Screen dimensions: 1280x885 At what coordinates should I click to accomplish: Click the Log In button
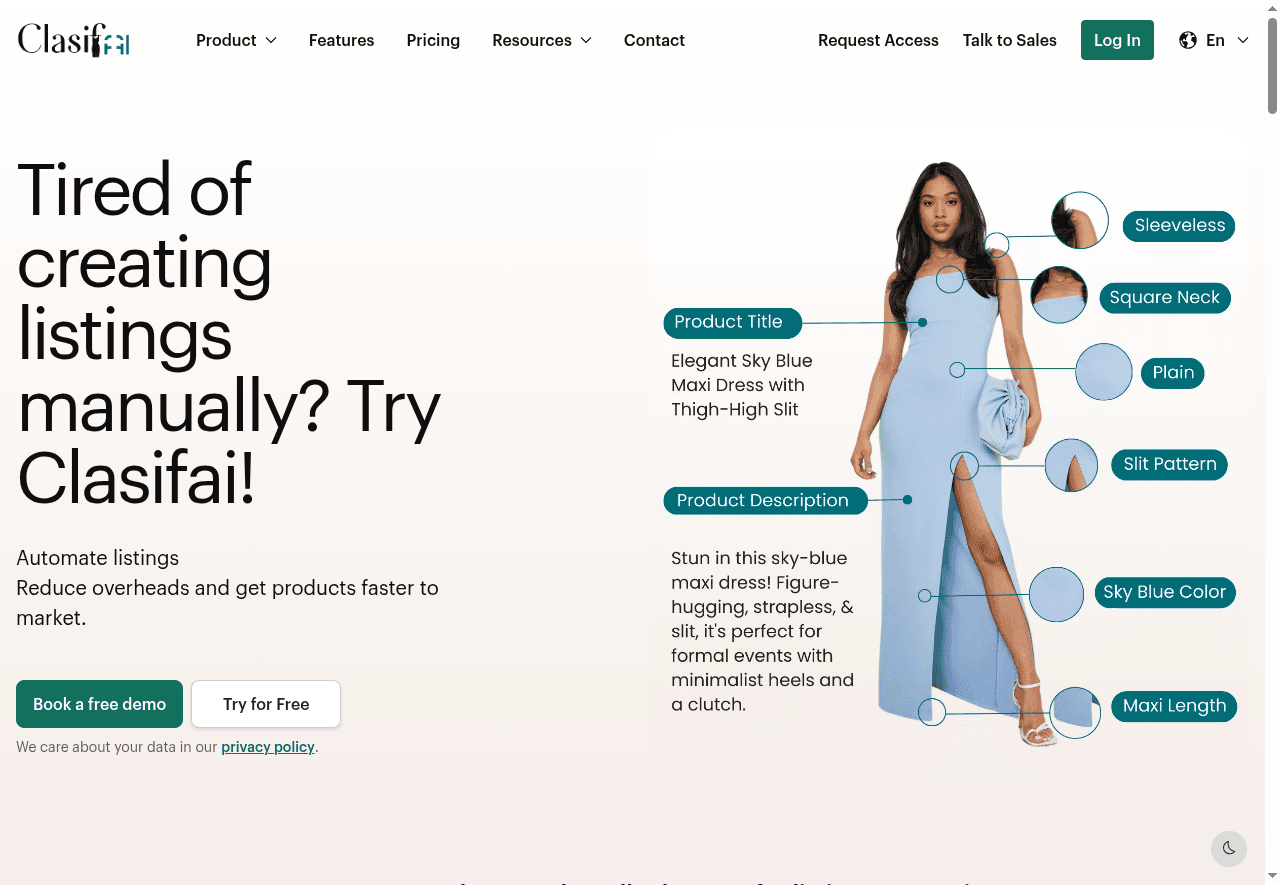1117,40
